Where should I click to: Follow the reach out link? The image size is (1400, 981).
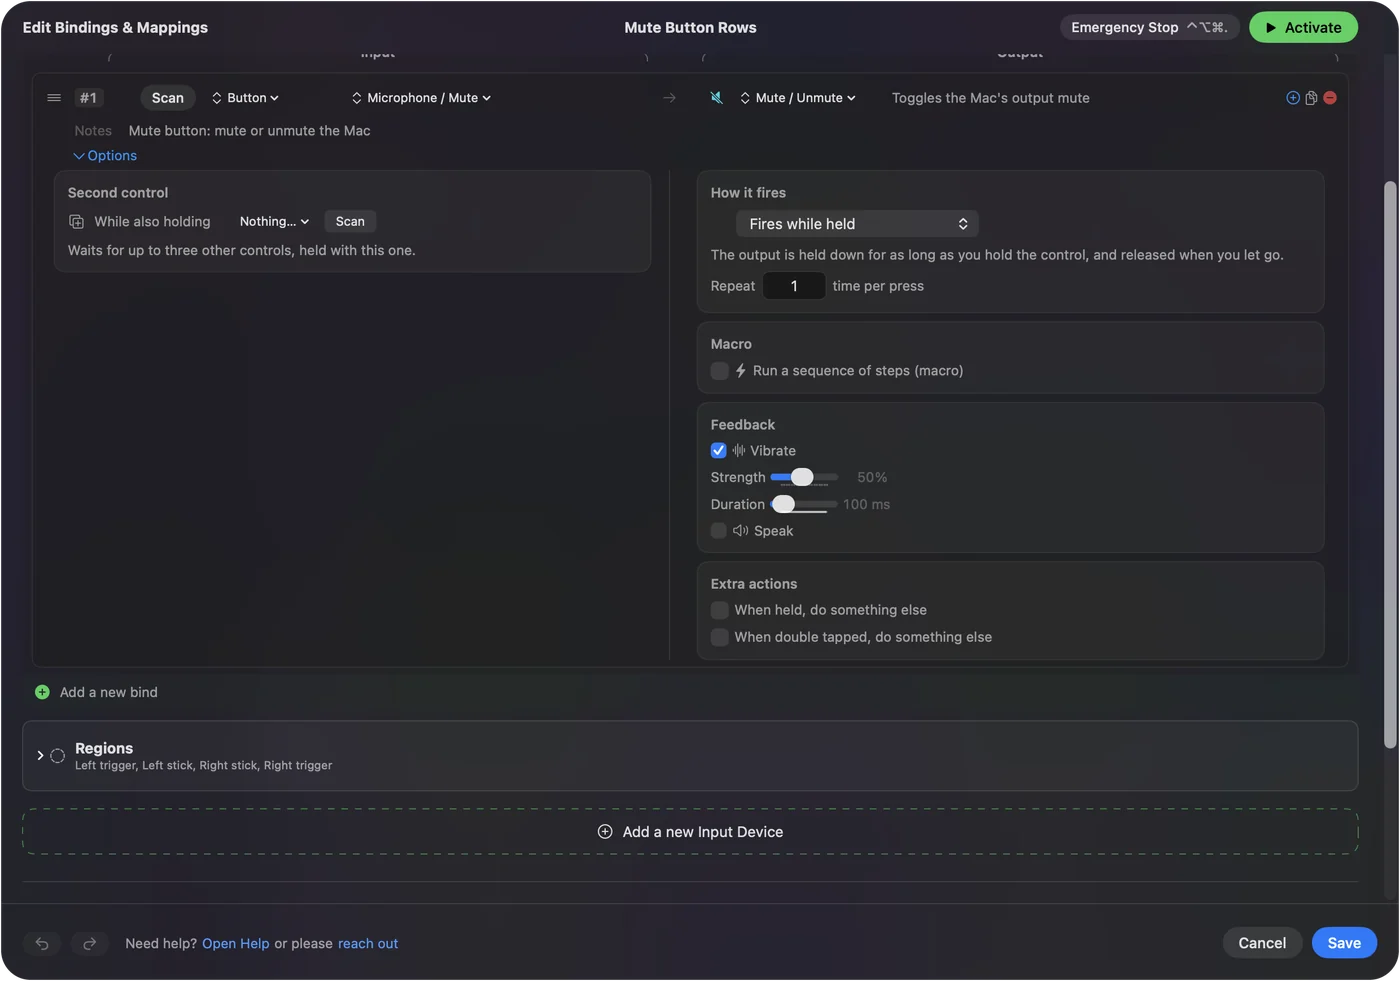[368, 944]
